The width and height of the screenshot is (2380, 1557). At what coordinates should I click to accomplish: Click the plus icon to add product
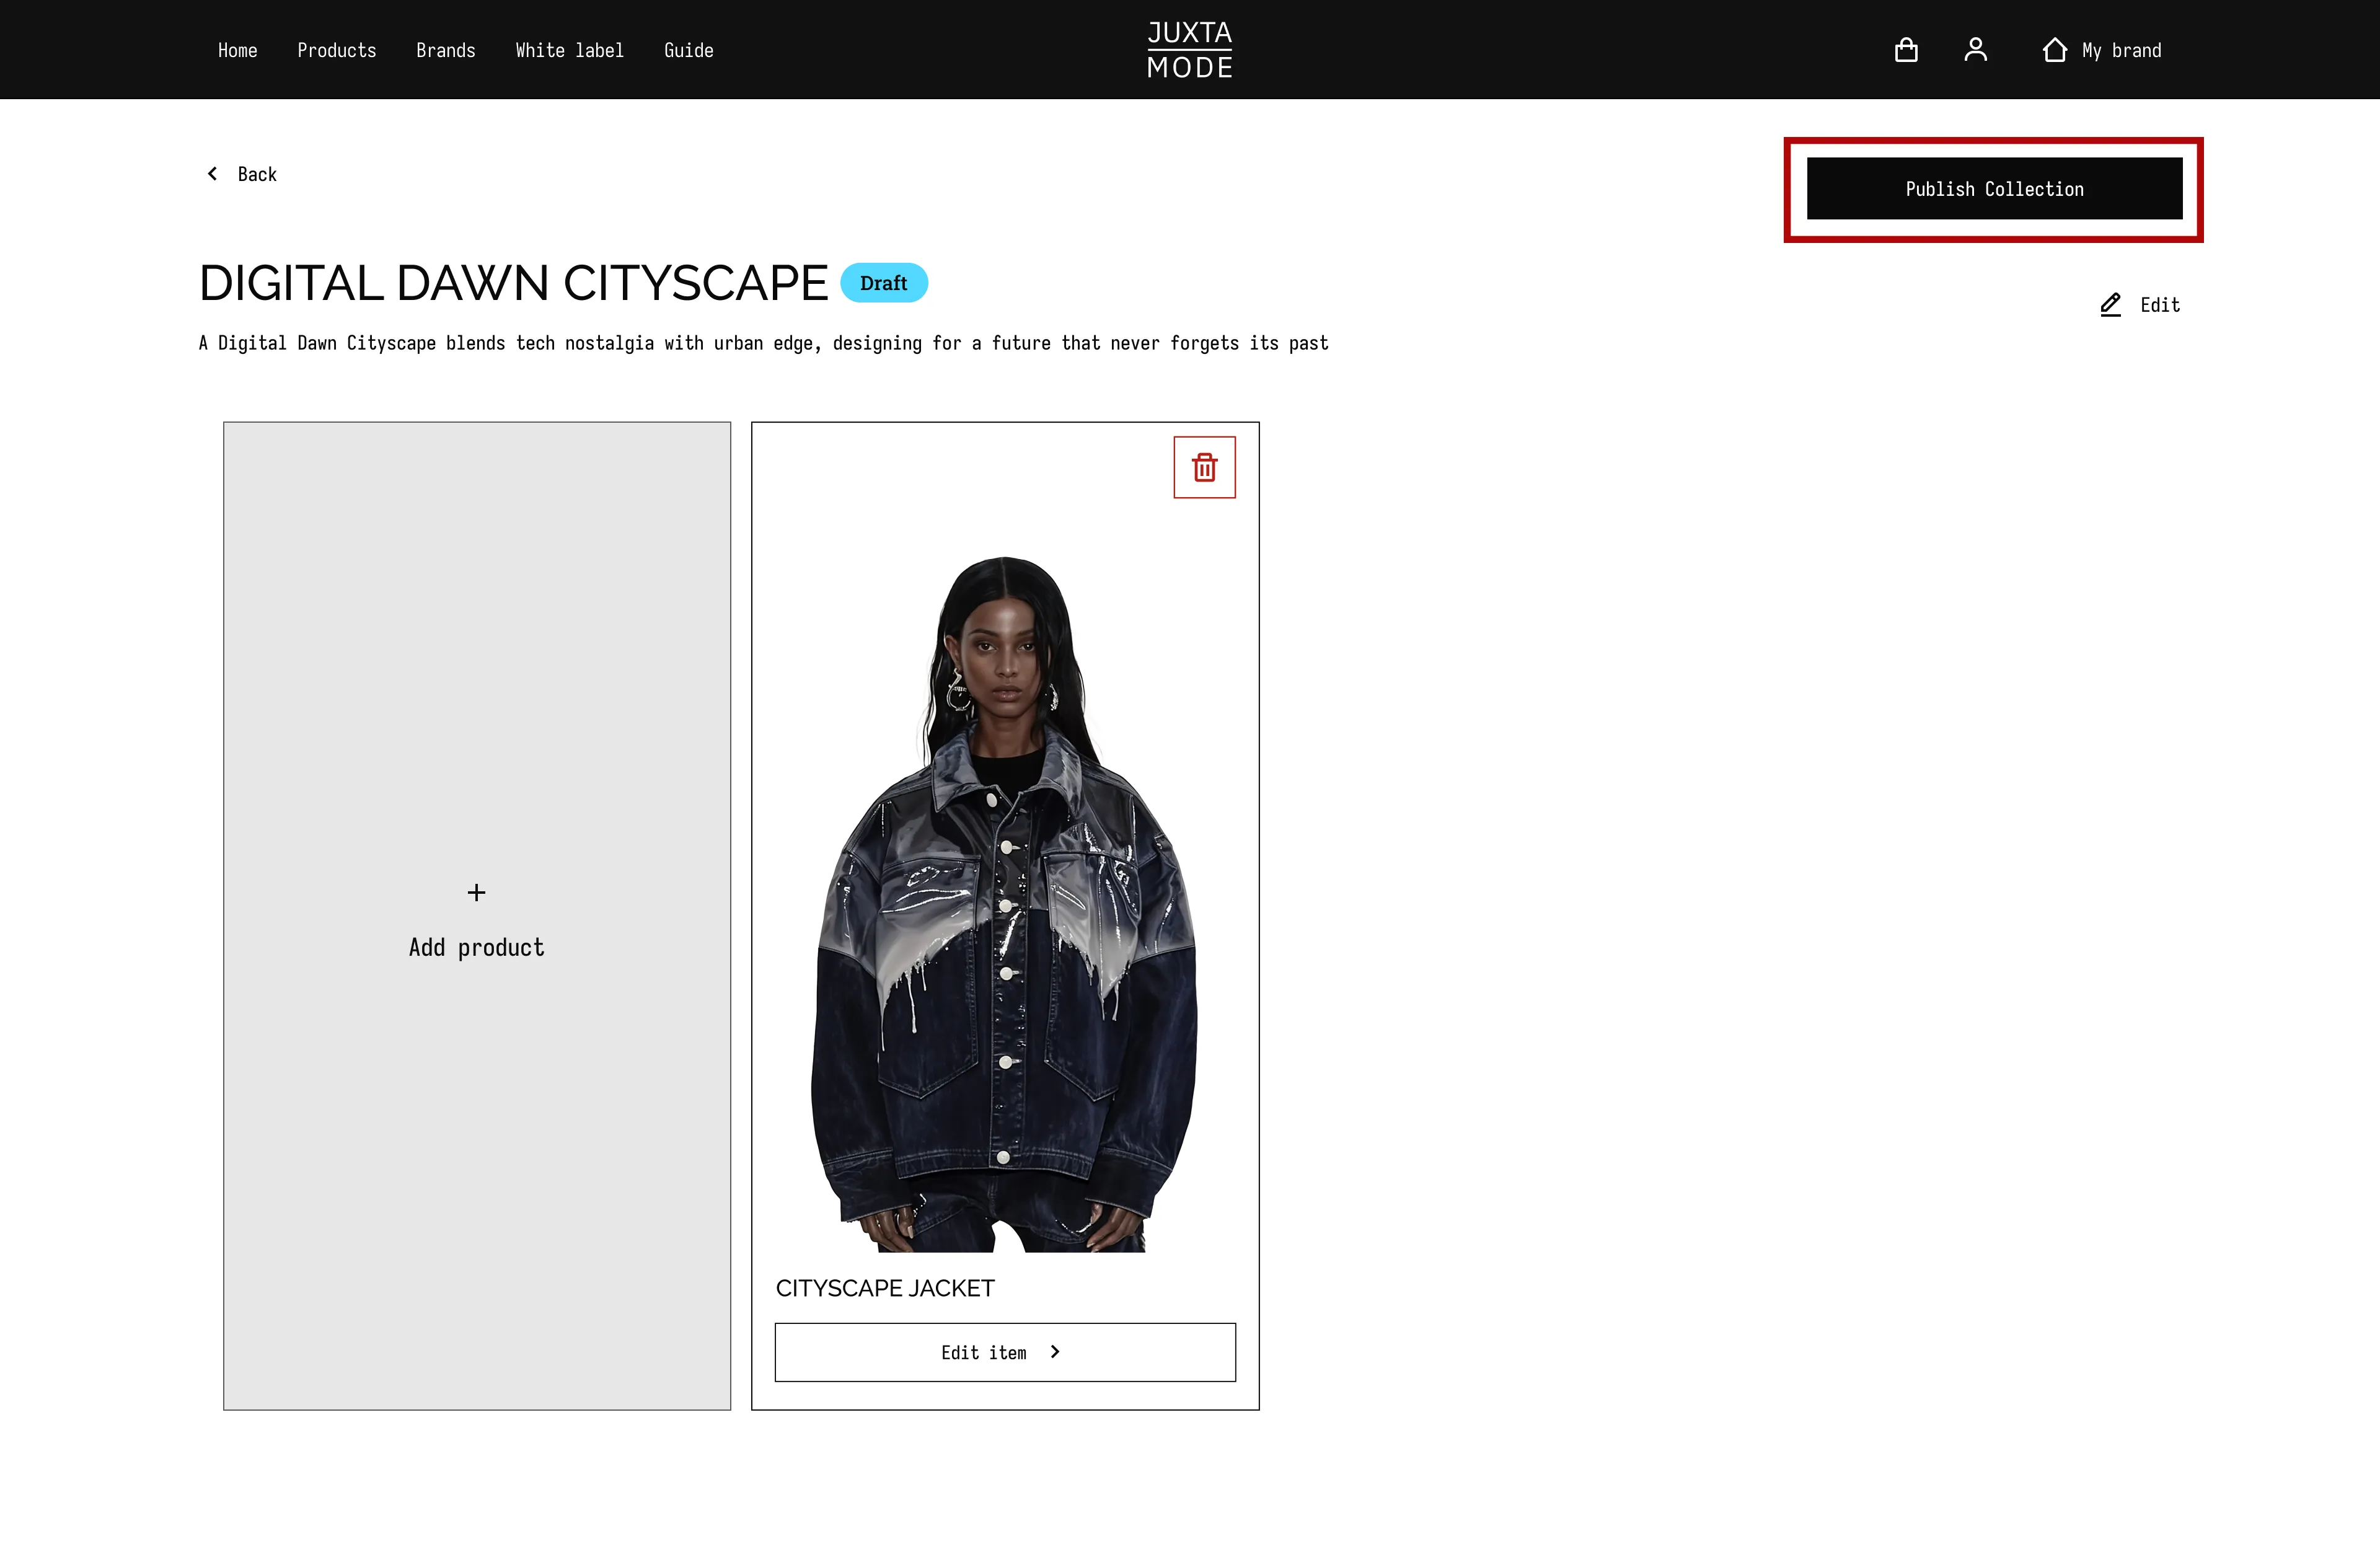click(x=476, y=892)
